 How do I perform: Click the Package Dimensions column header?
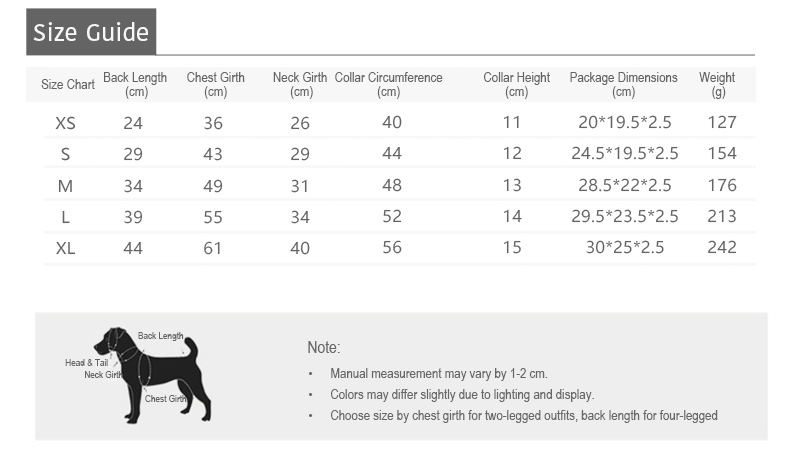(x=623, y=85)
